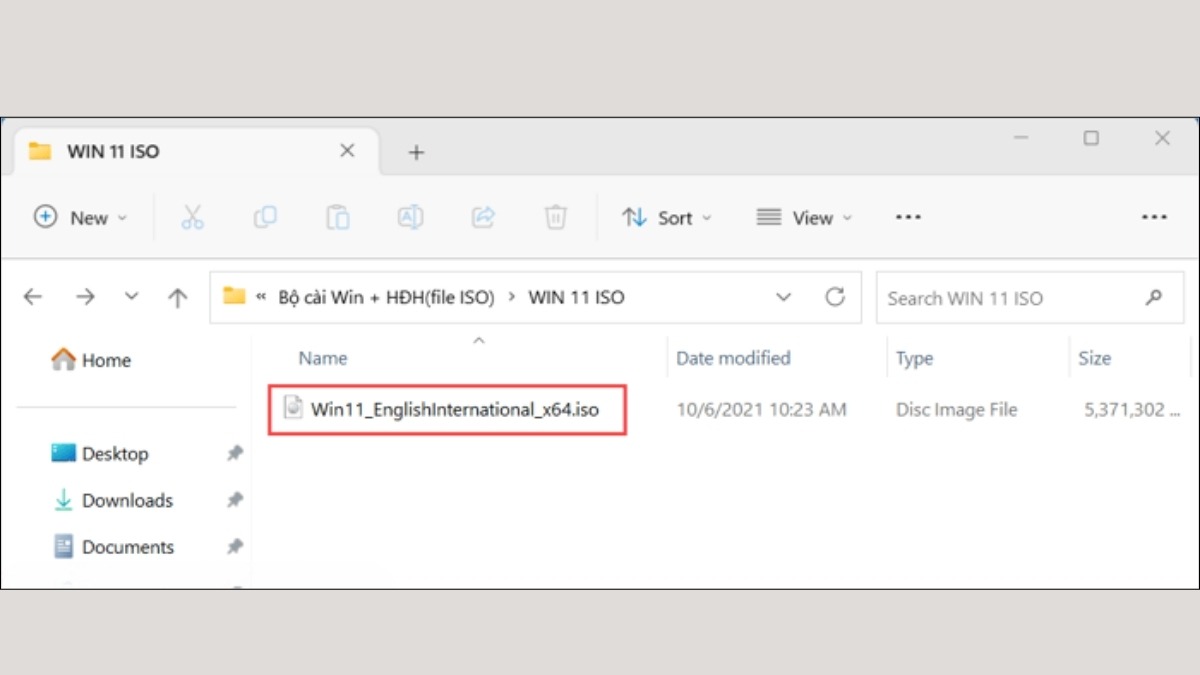The width and height of the screenshot is (1200, 675).
Task: Close the WIN 11 ISO tab
Action: [347, 151]
